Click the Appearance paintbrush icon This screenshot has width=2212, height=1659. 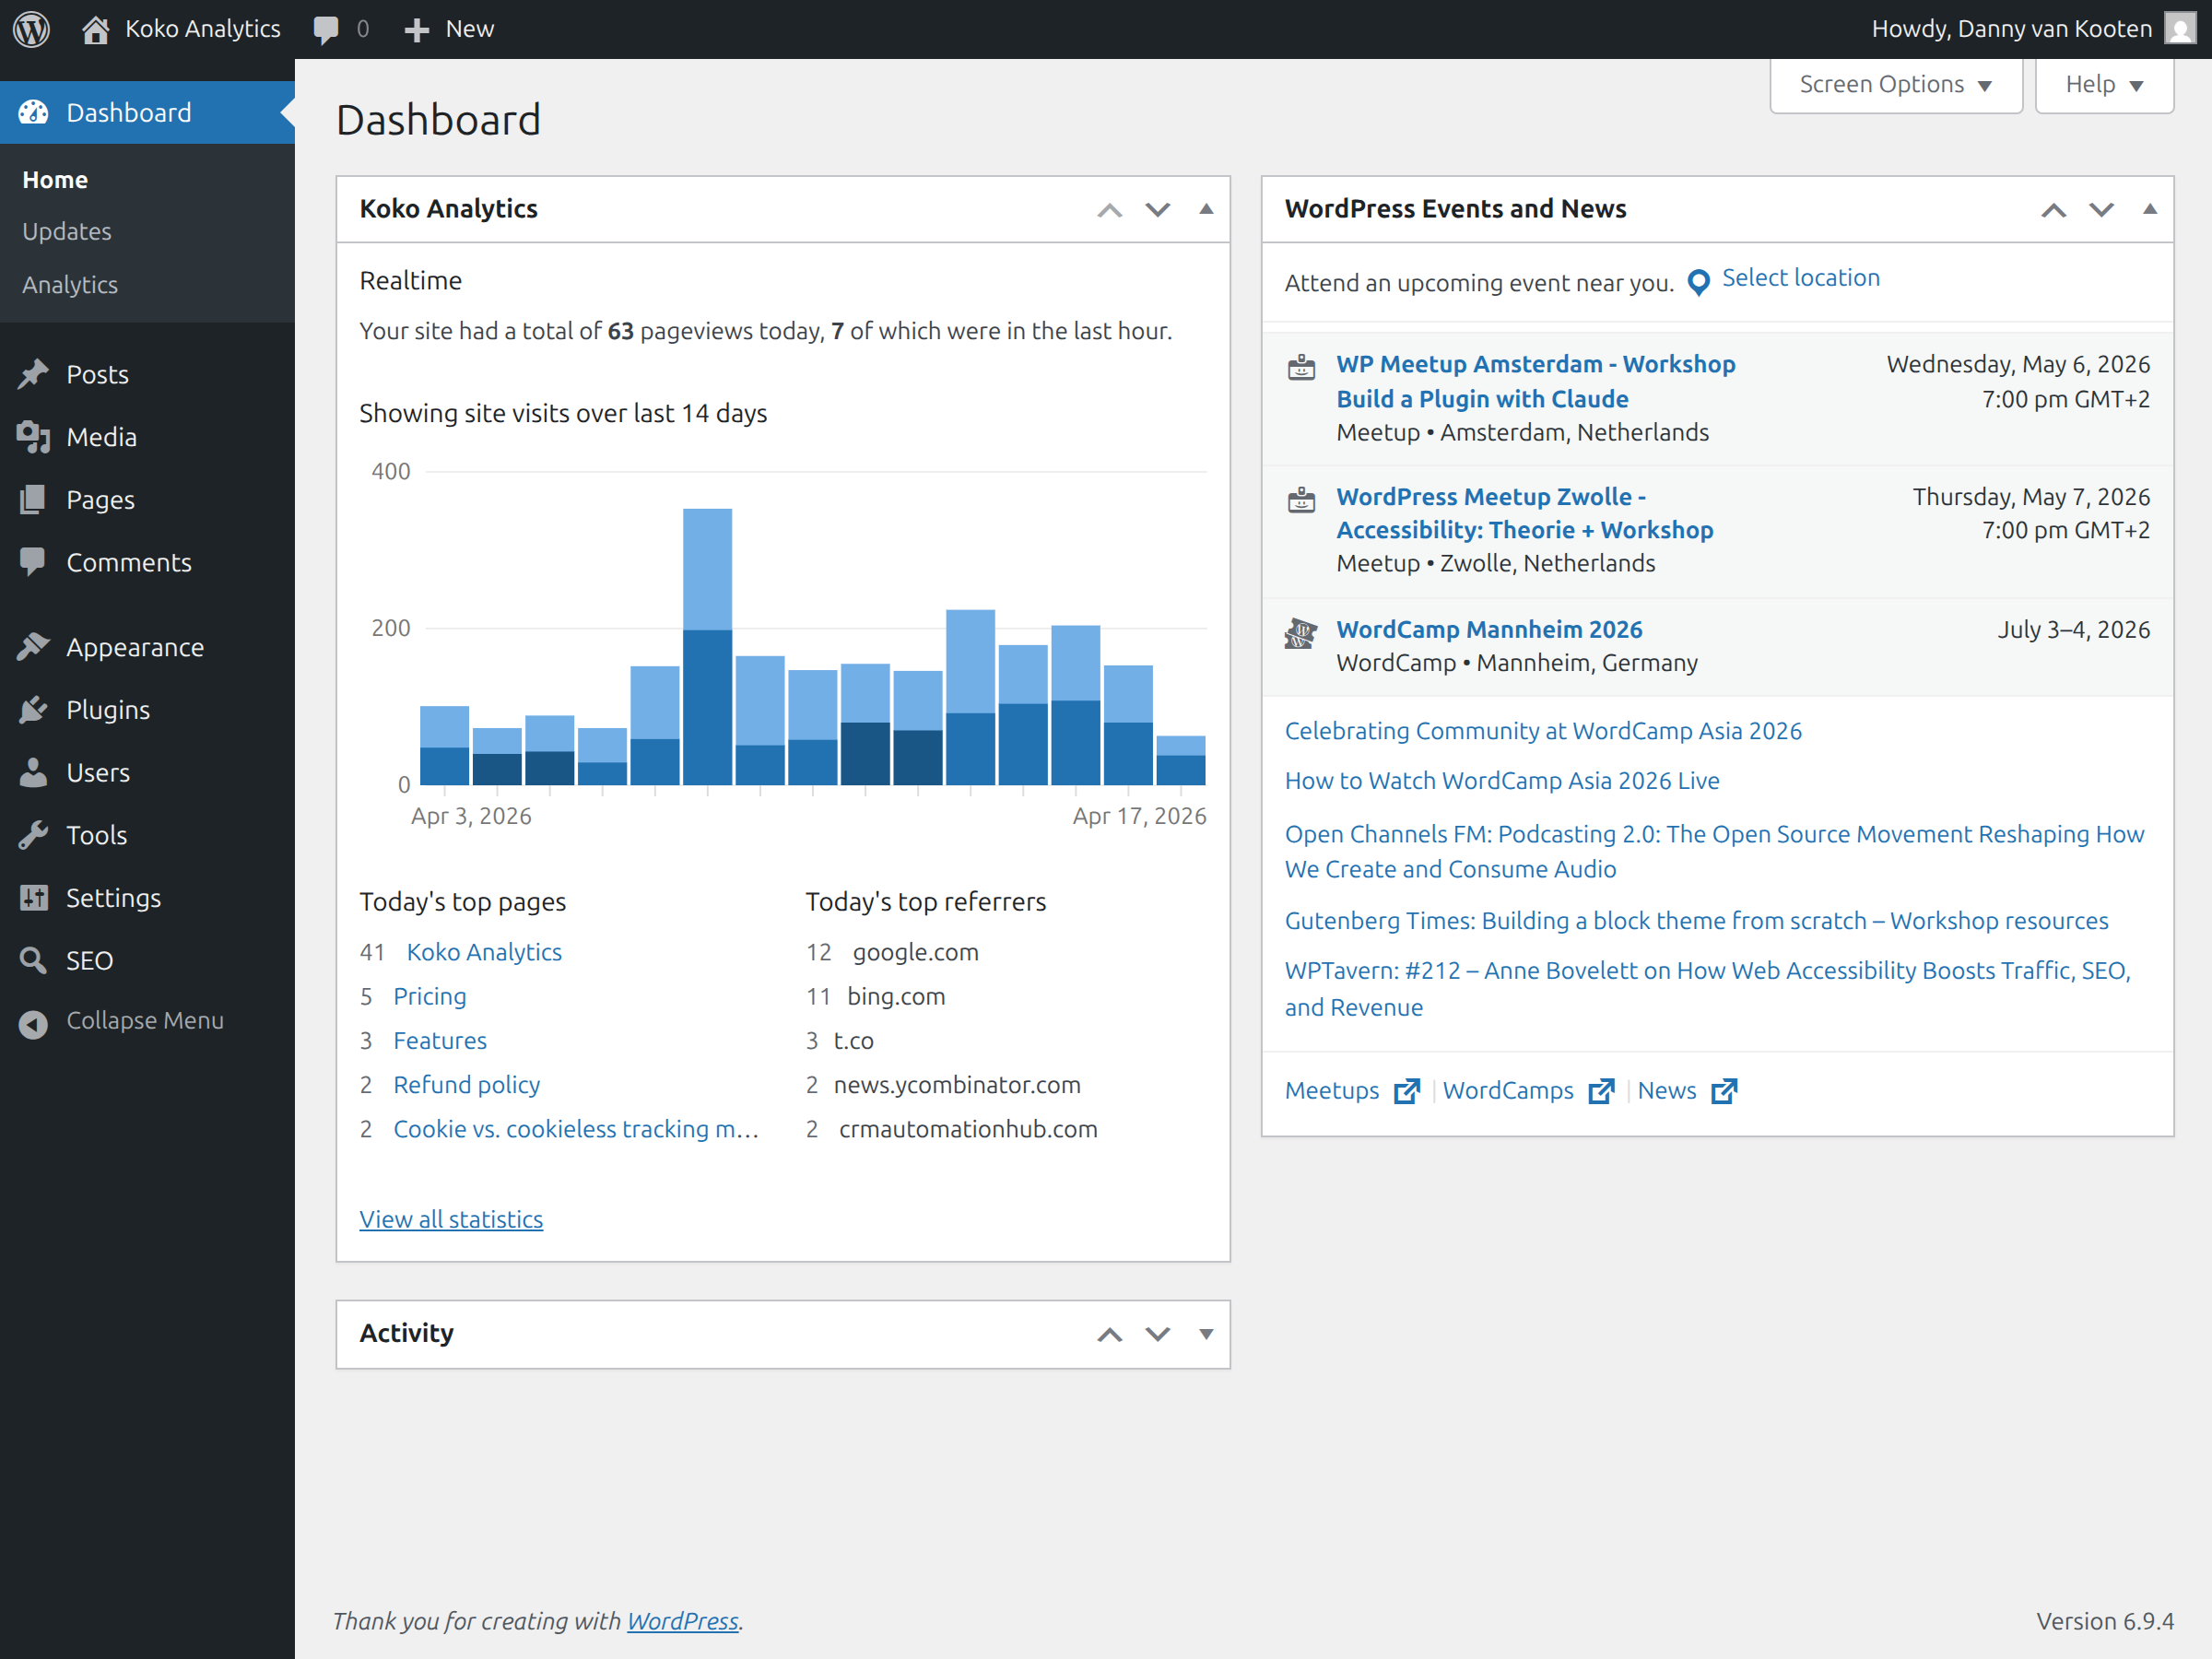click(x=33, y=647)
